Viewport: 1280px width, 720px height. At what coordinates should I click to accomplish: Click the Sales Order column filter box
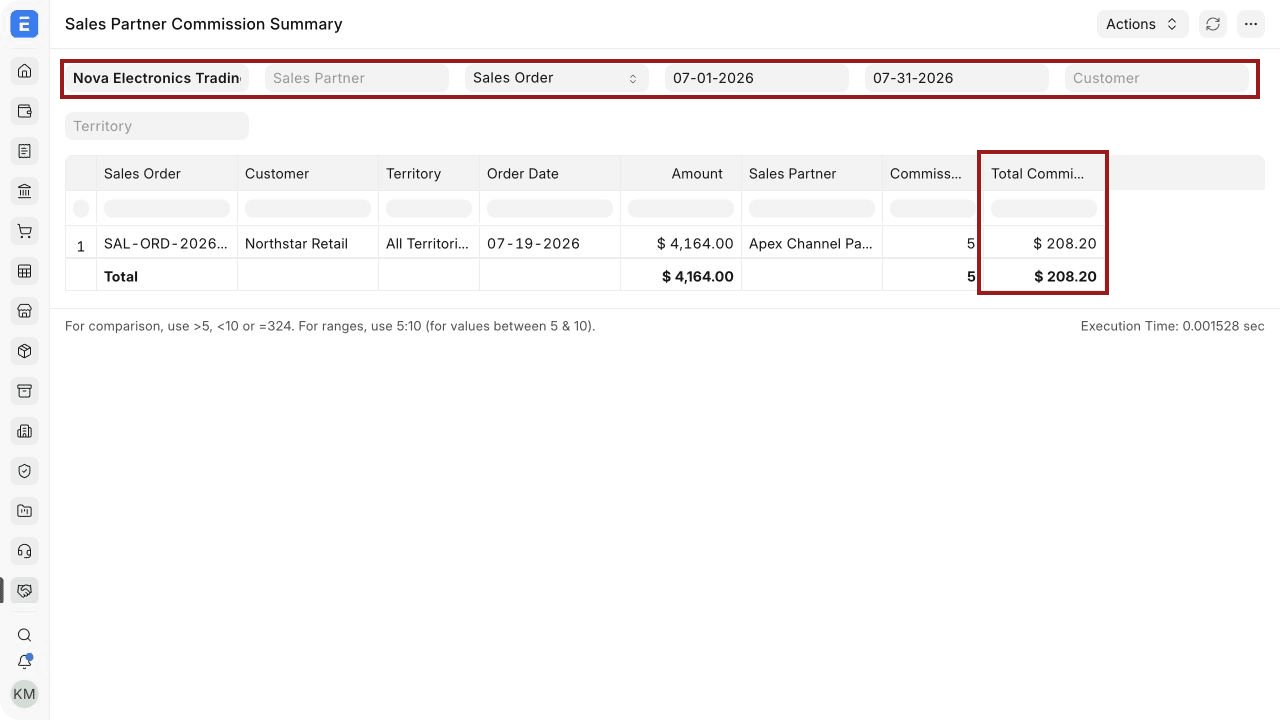tap(167, 209)
